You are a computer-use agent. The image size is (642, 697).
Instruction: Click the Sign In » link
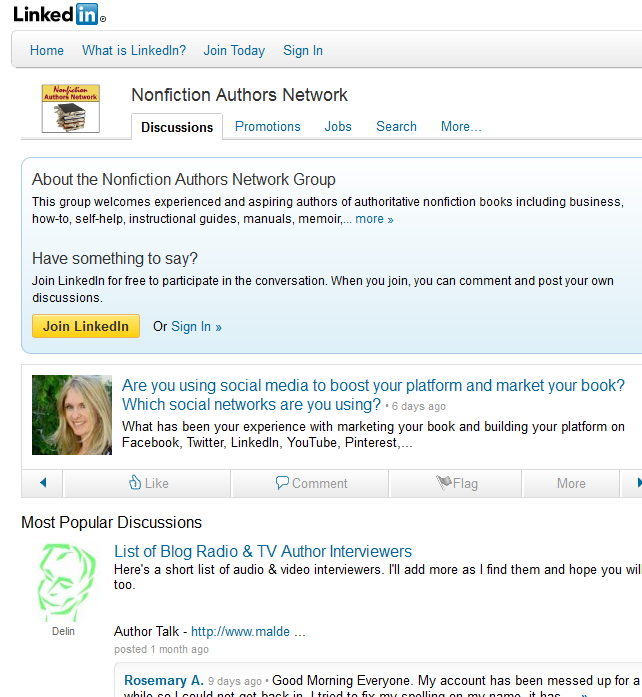(196, 327)
